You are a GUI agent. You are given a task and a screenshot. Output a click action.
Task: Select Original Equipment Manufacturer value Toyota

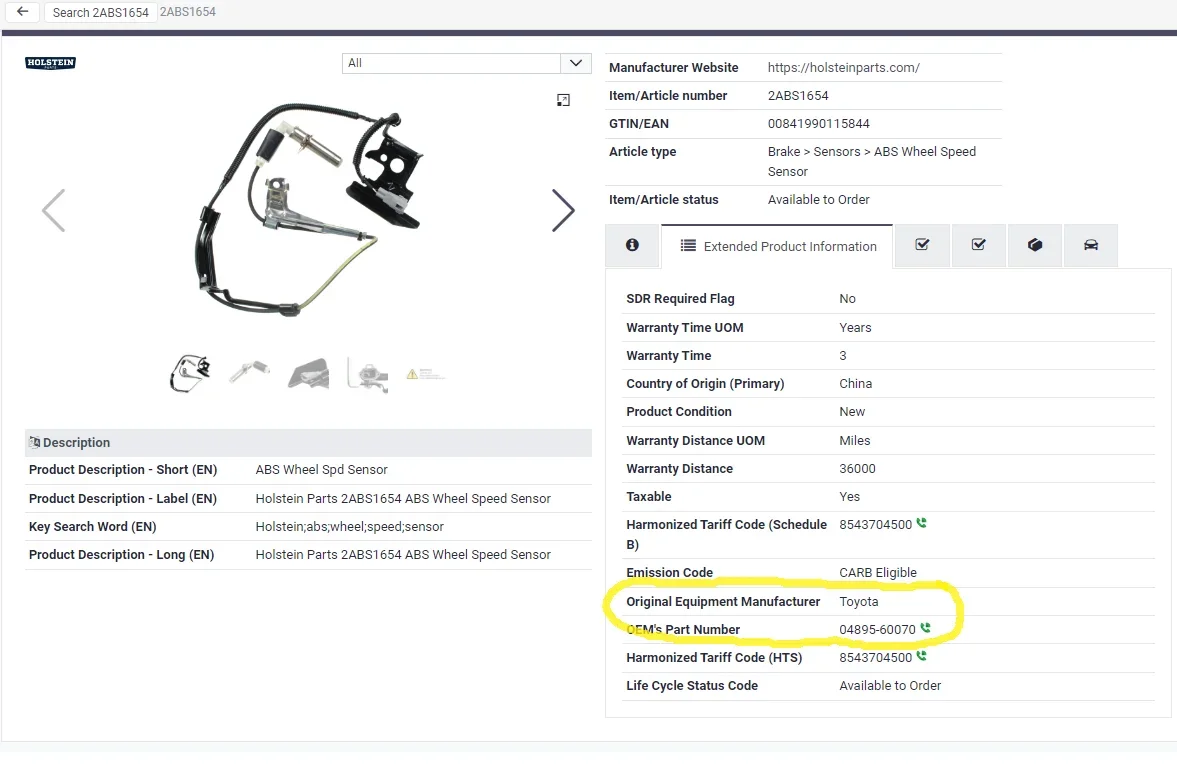[858, 602]
